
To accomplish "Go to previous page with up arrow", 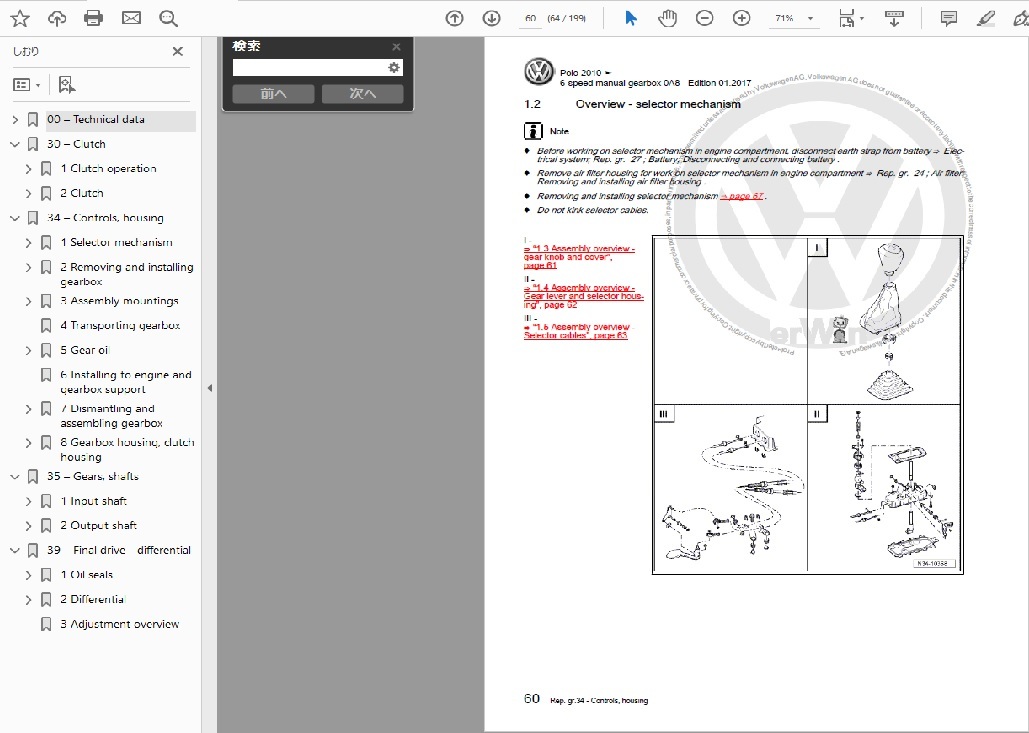I will 454,18.
